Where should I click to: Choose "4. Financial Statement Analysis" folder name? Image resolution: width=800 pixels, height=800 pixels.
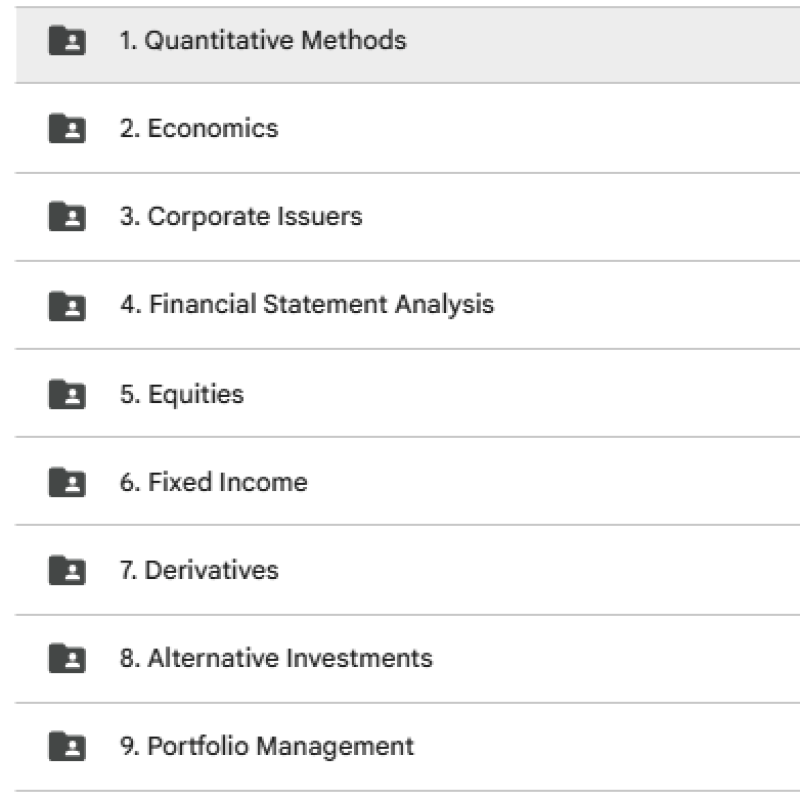[x=307, y=304]
